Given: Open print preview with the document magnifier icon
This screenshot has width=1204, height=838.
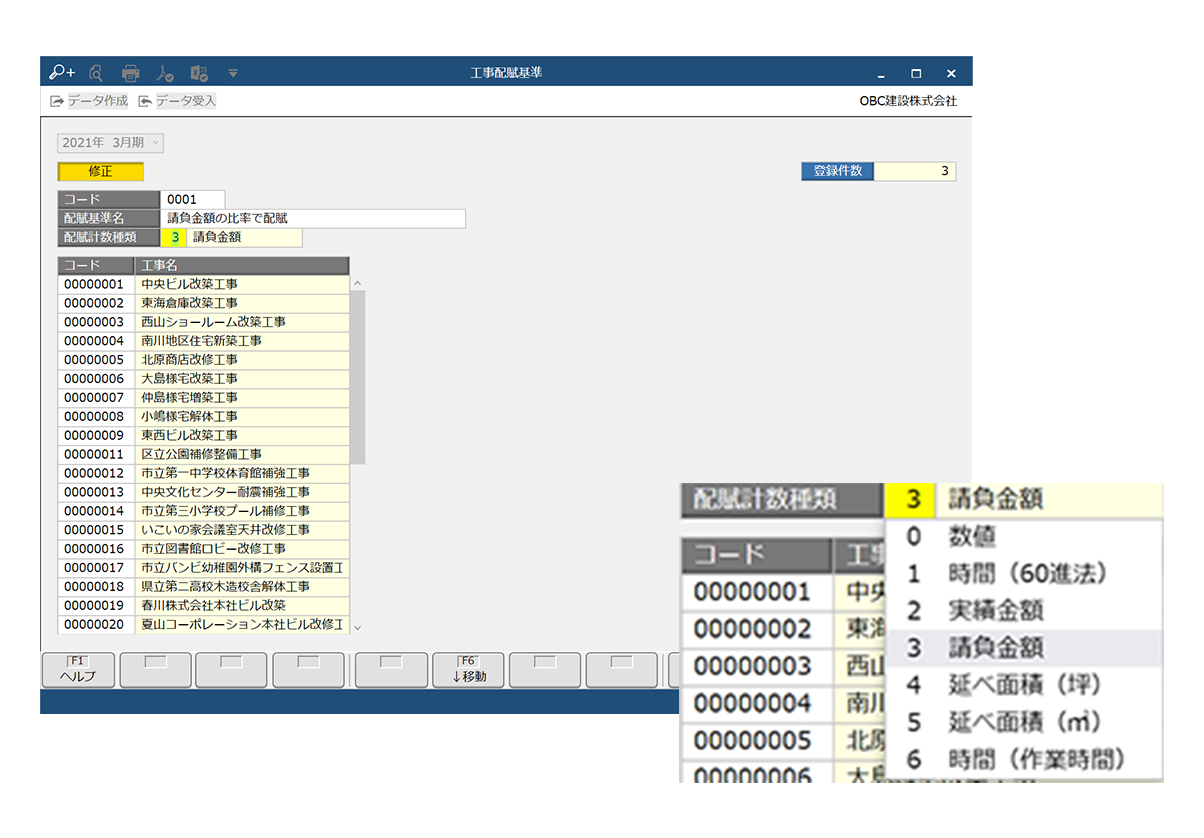Looking at the screenshot, I should pos(96,72).
